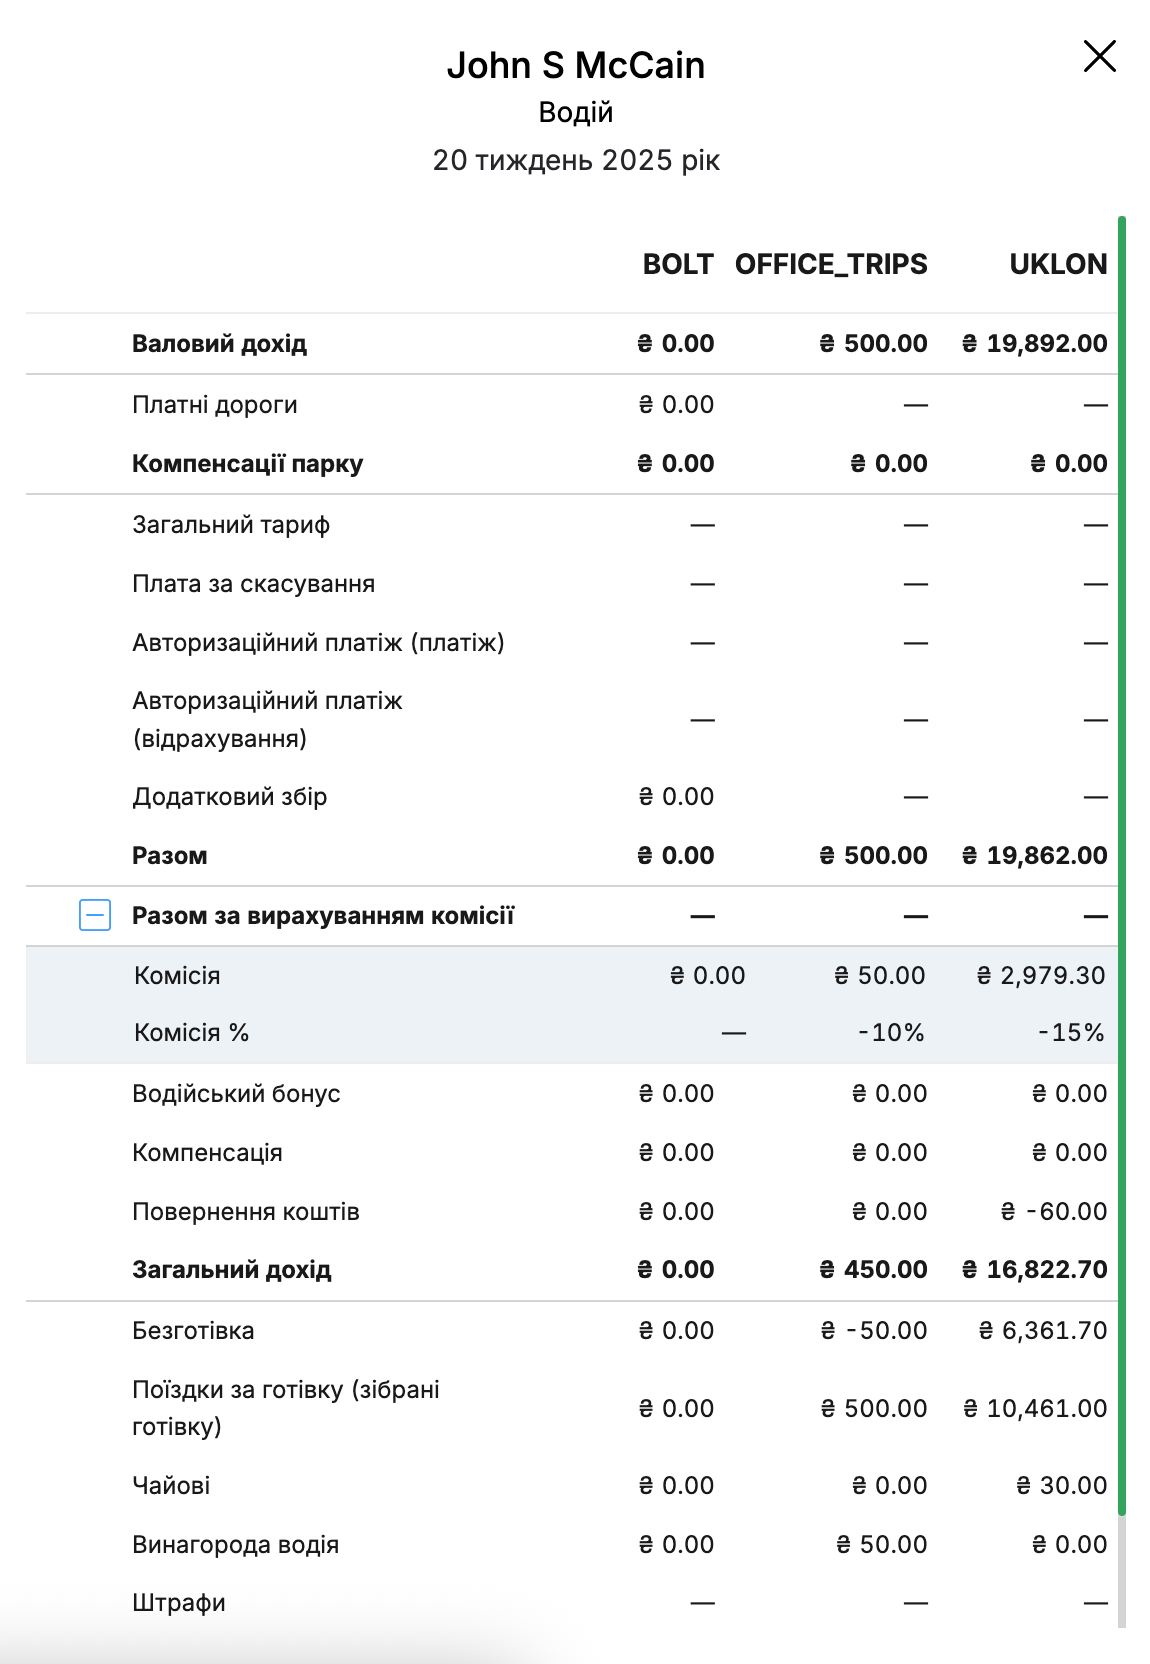Click the -10% commission percentage
The height and width of the screenshot is (1664, 1150).
(x=891, y=1033)
